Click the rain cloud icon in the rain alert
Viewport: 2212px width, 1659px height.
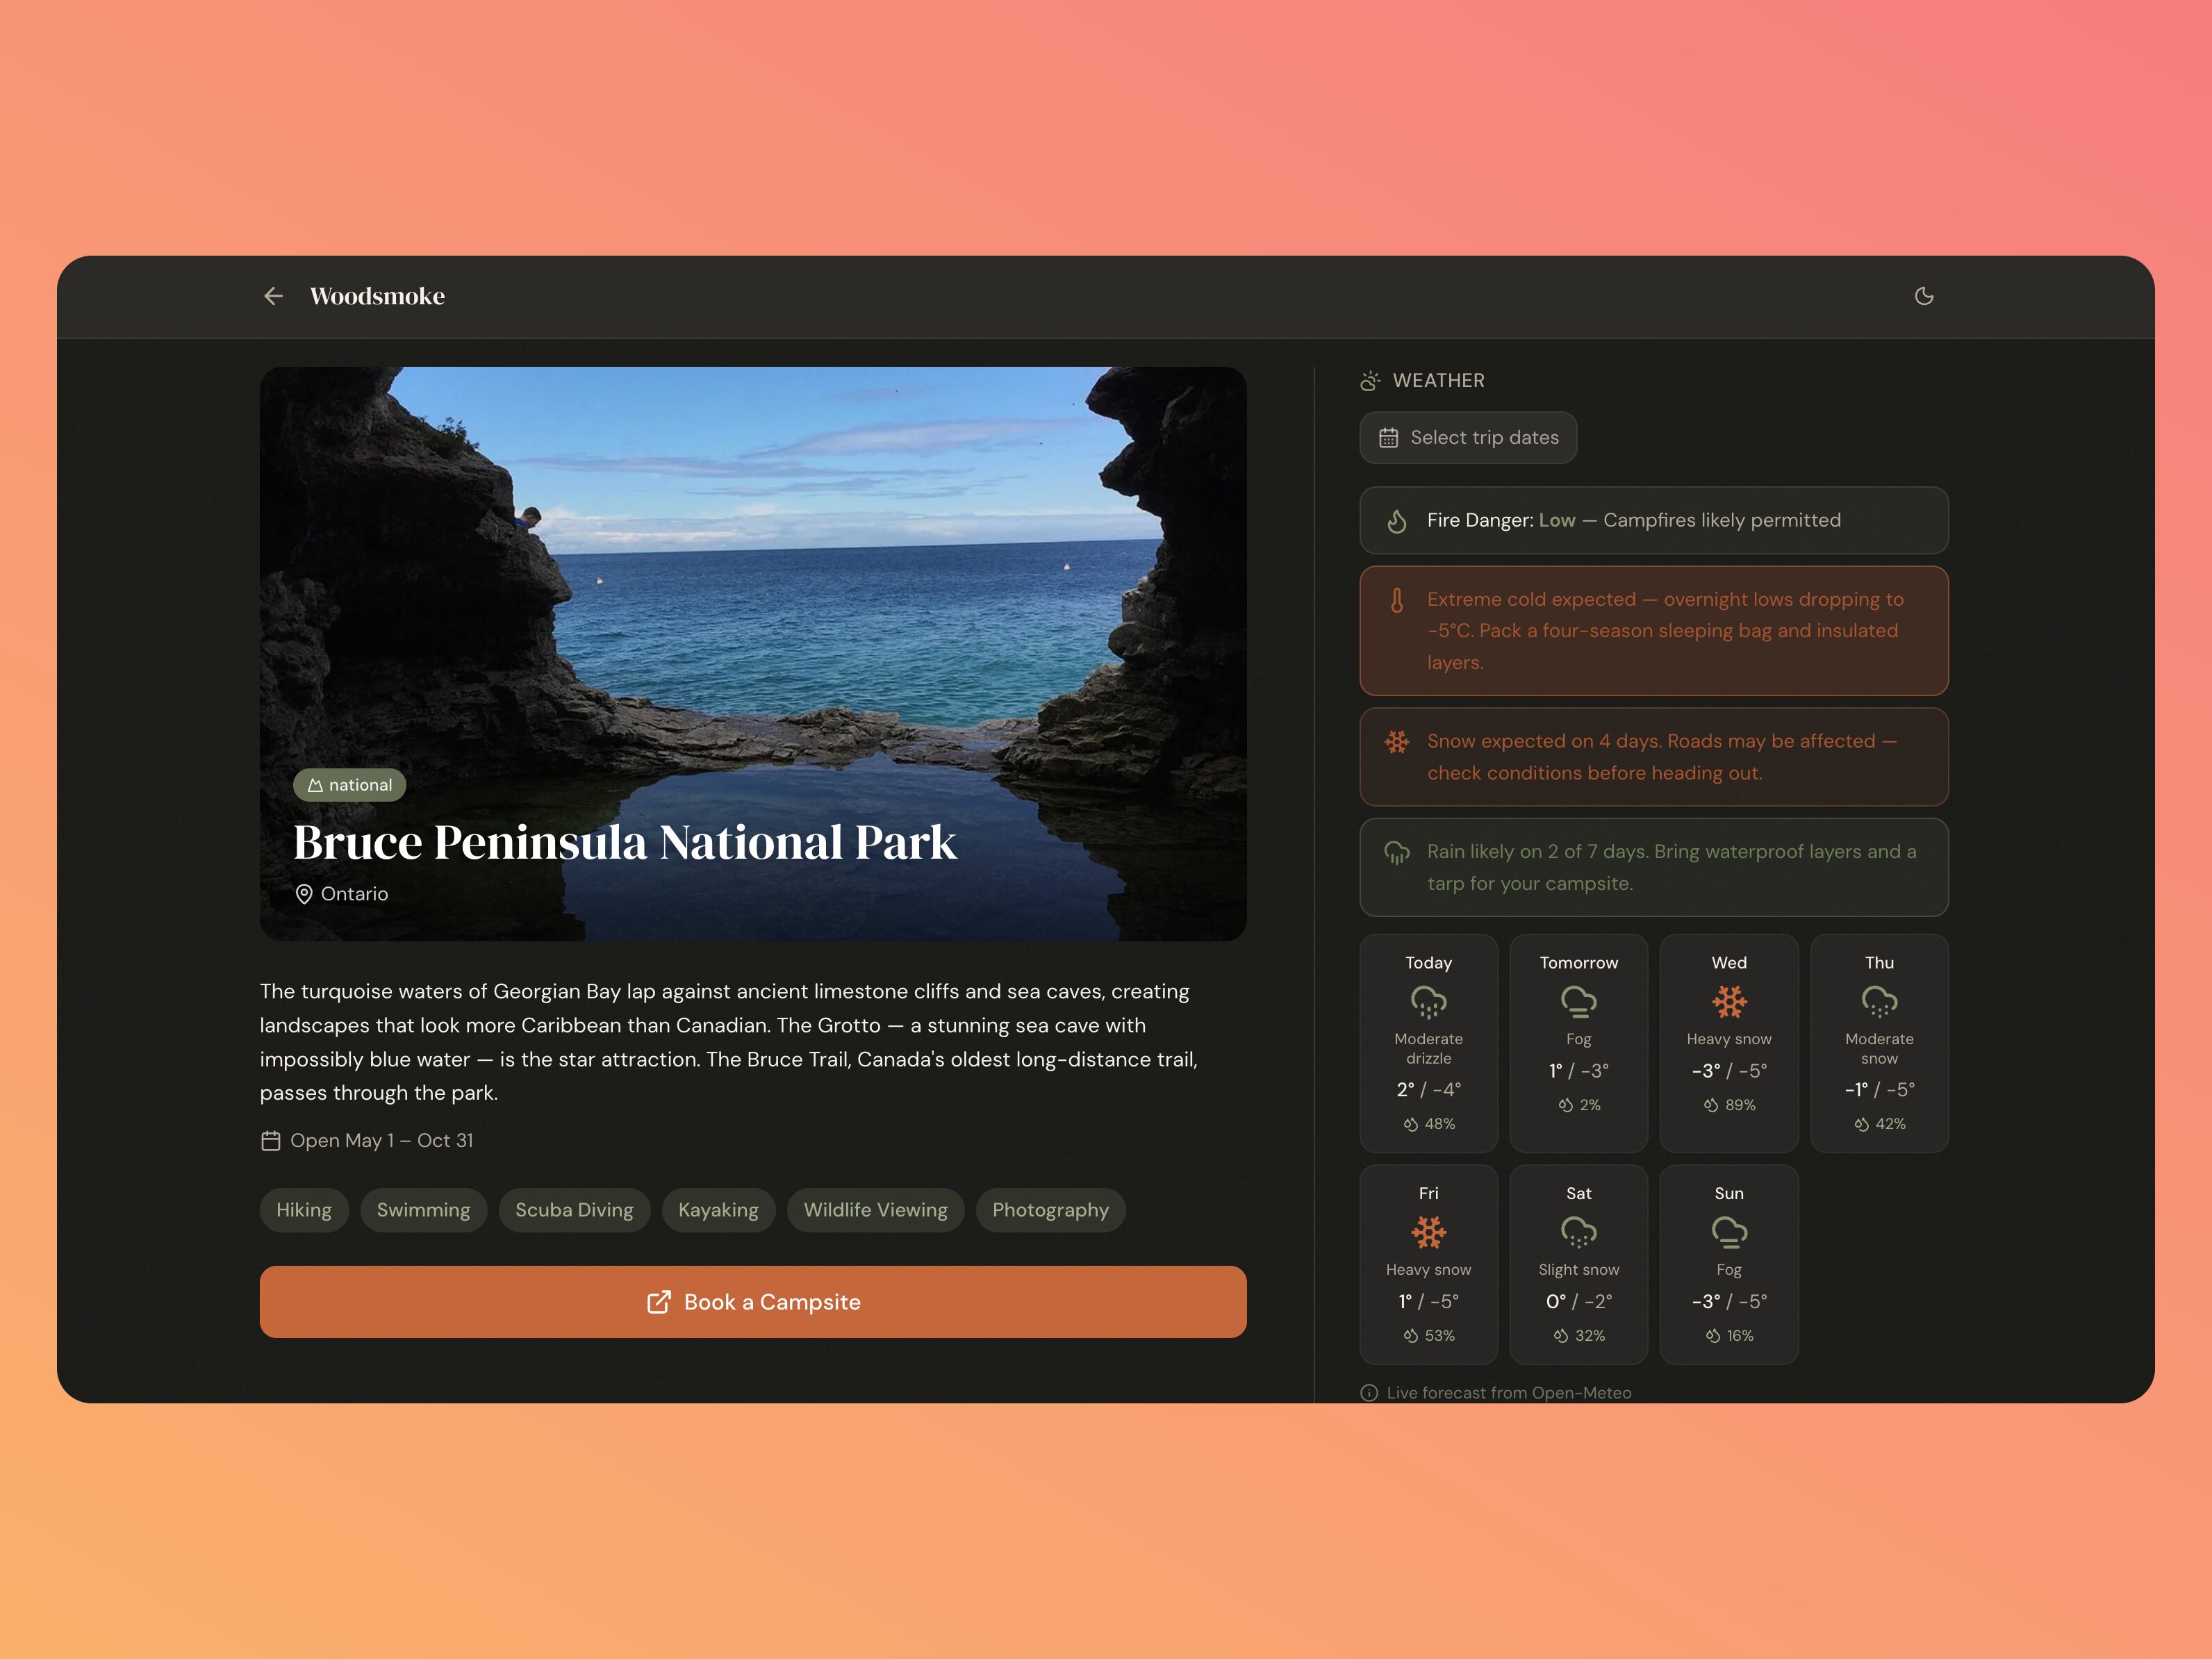pyautogui.click(x=1396, y=852)
